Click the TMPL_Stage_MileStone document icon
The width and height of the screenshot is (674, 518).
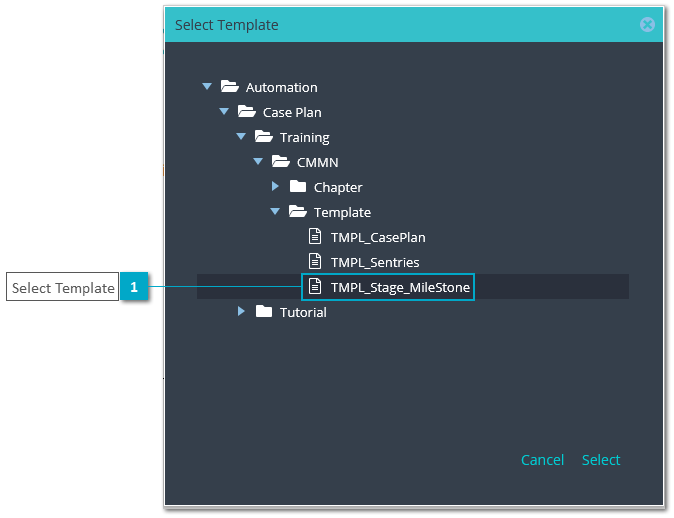click(x=315, y=286)
